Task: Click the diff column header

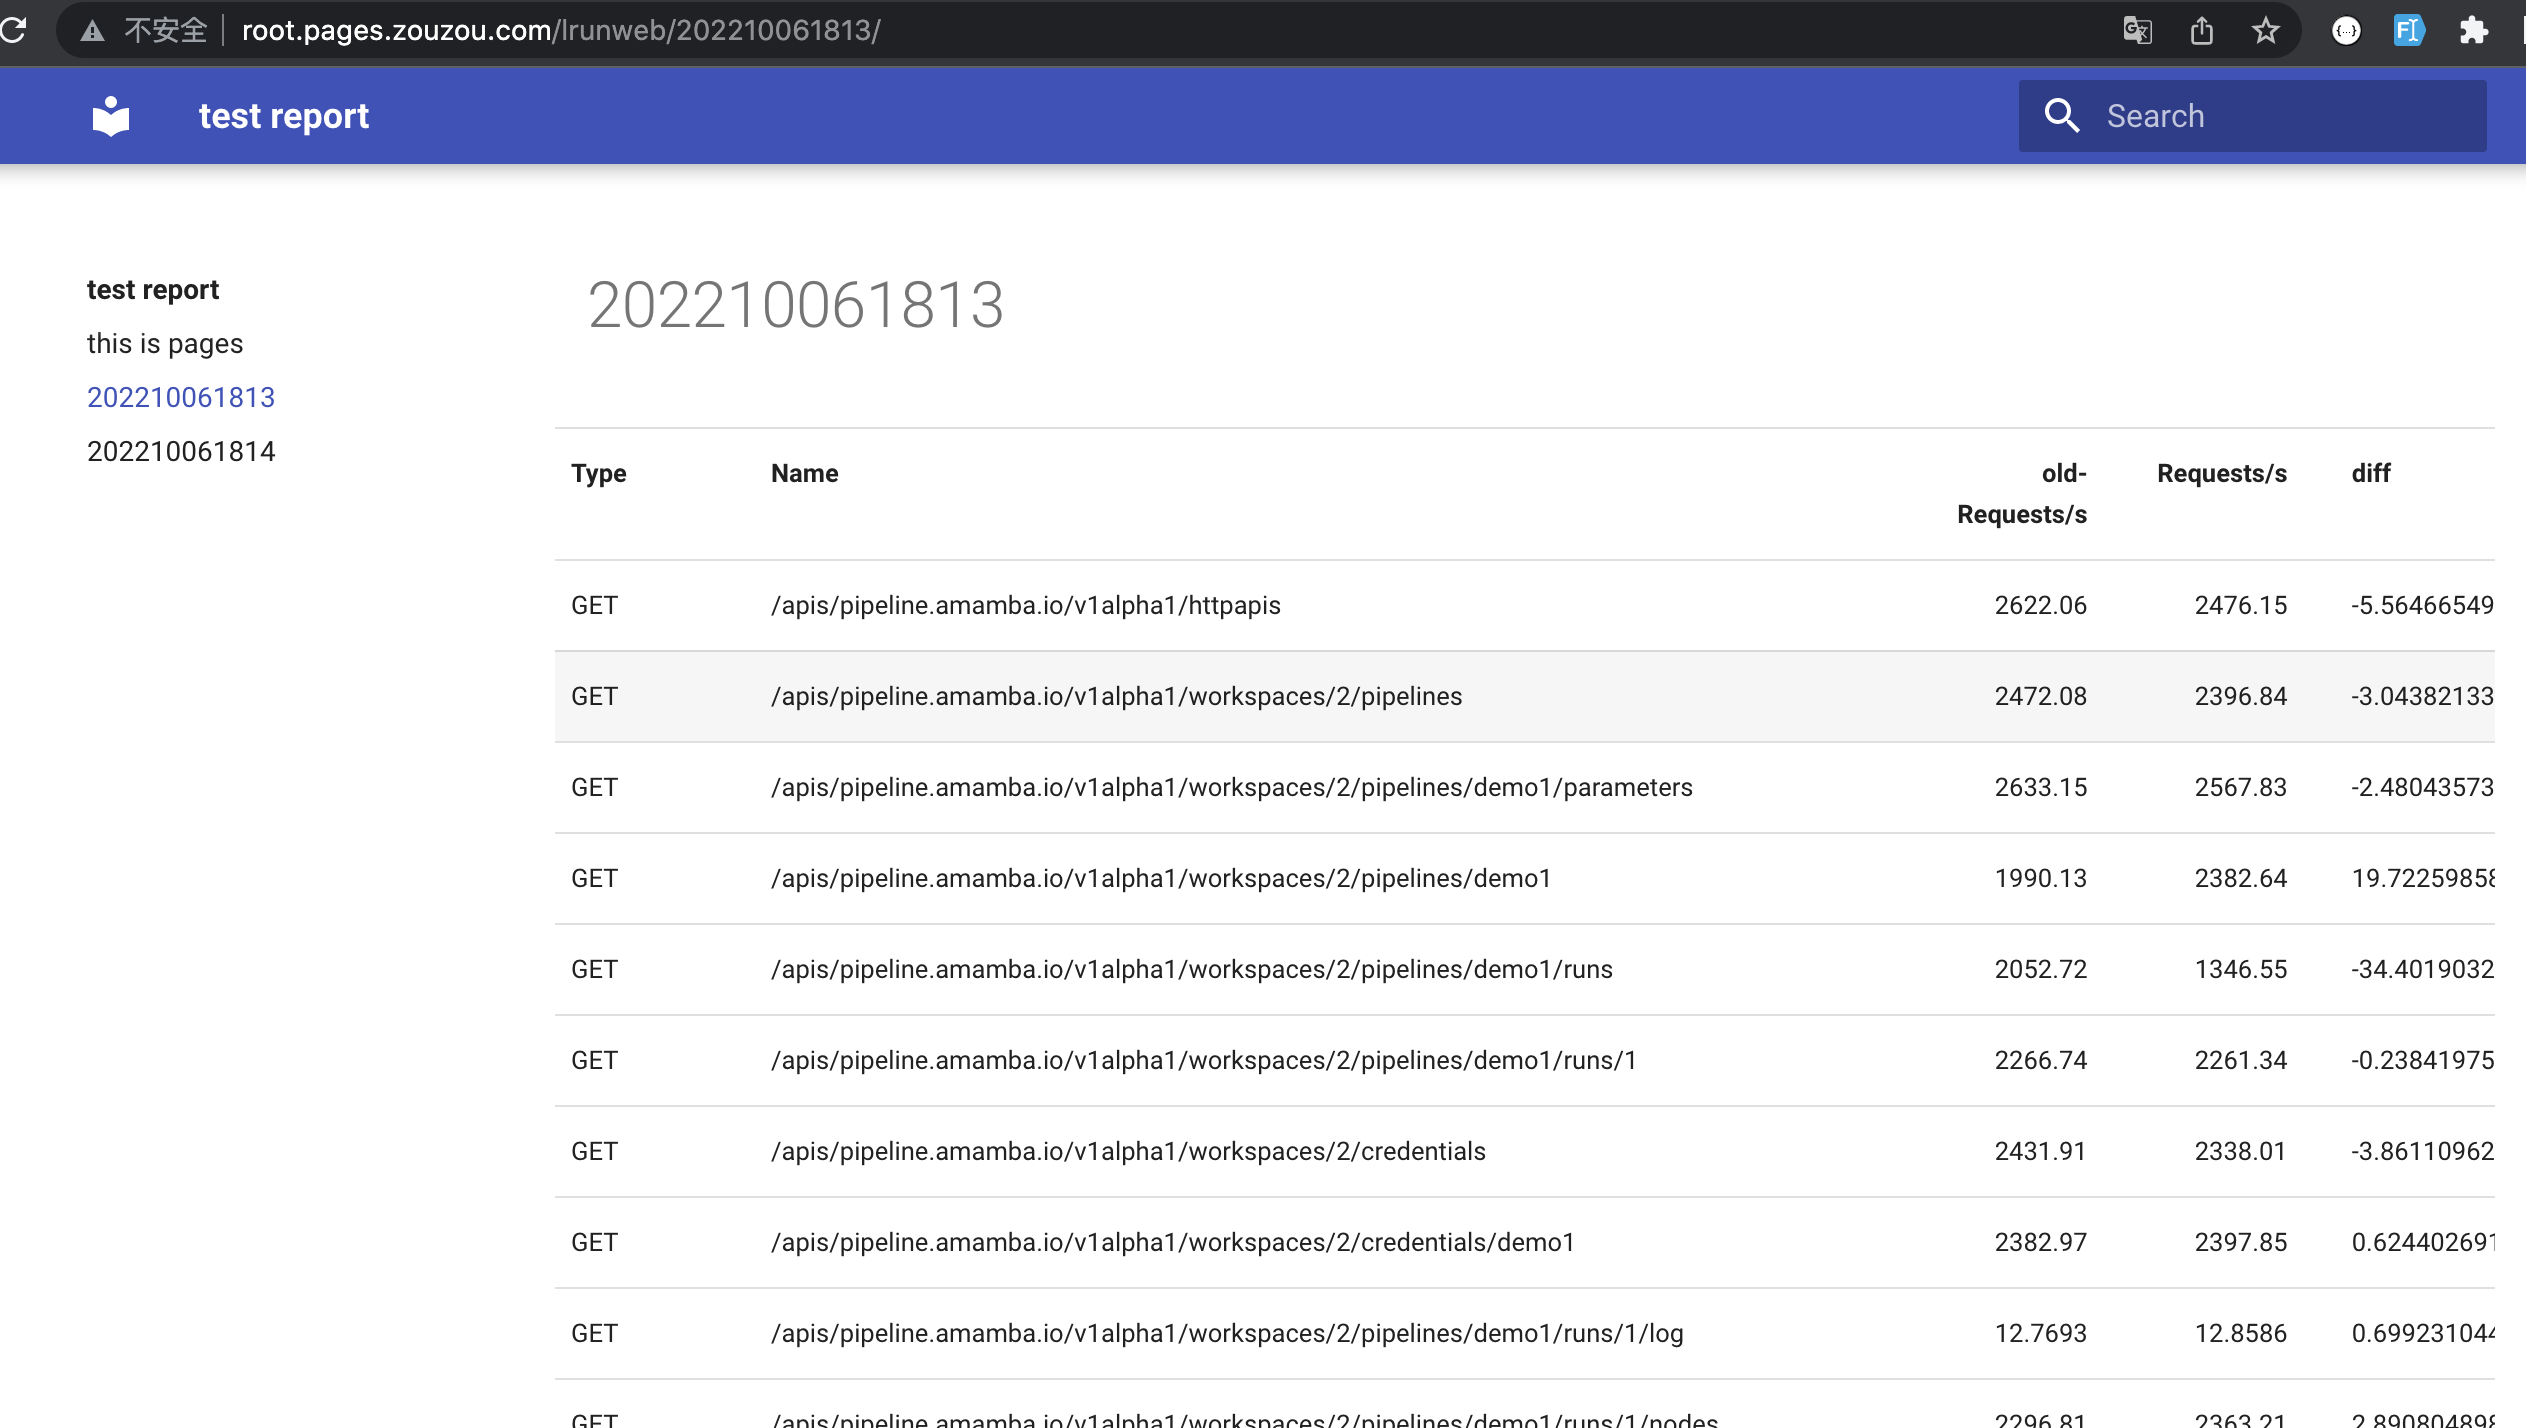Action: (2370, 473)
